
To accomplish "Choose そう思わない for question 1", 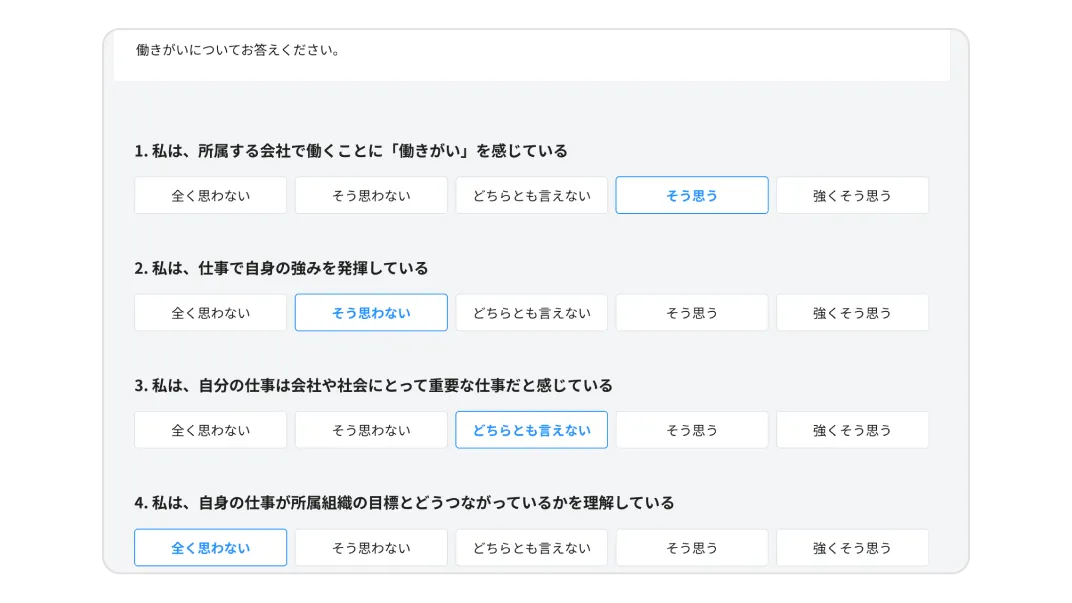I will tap(370, 195).
